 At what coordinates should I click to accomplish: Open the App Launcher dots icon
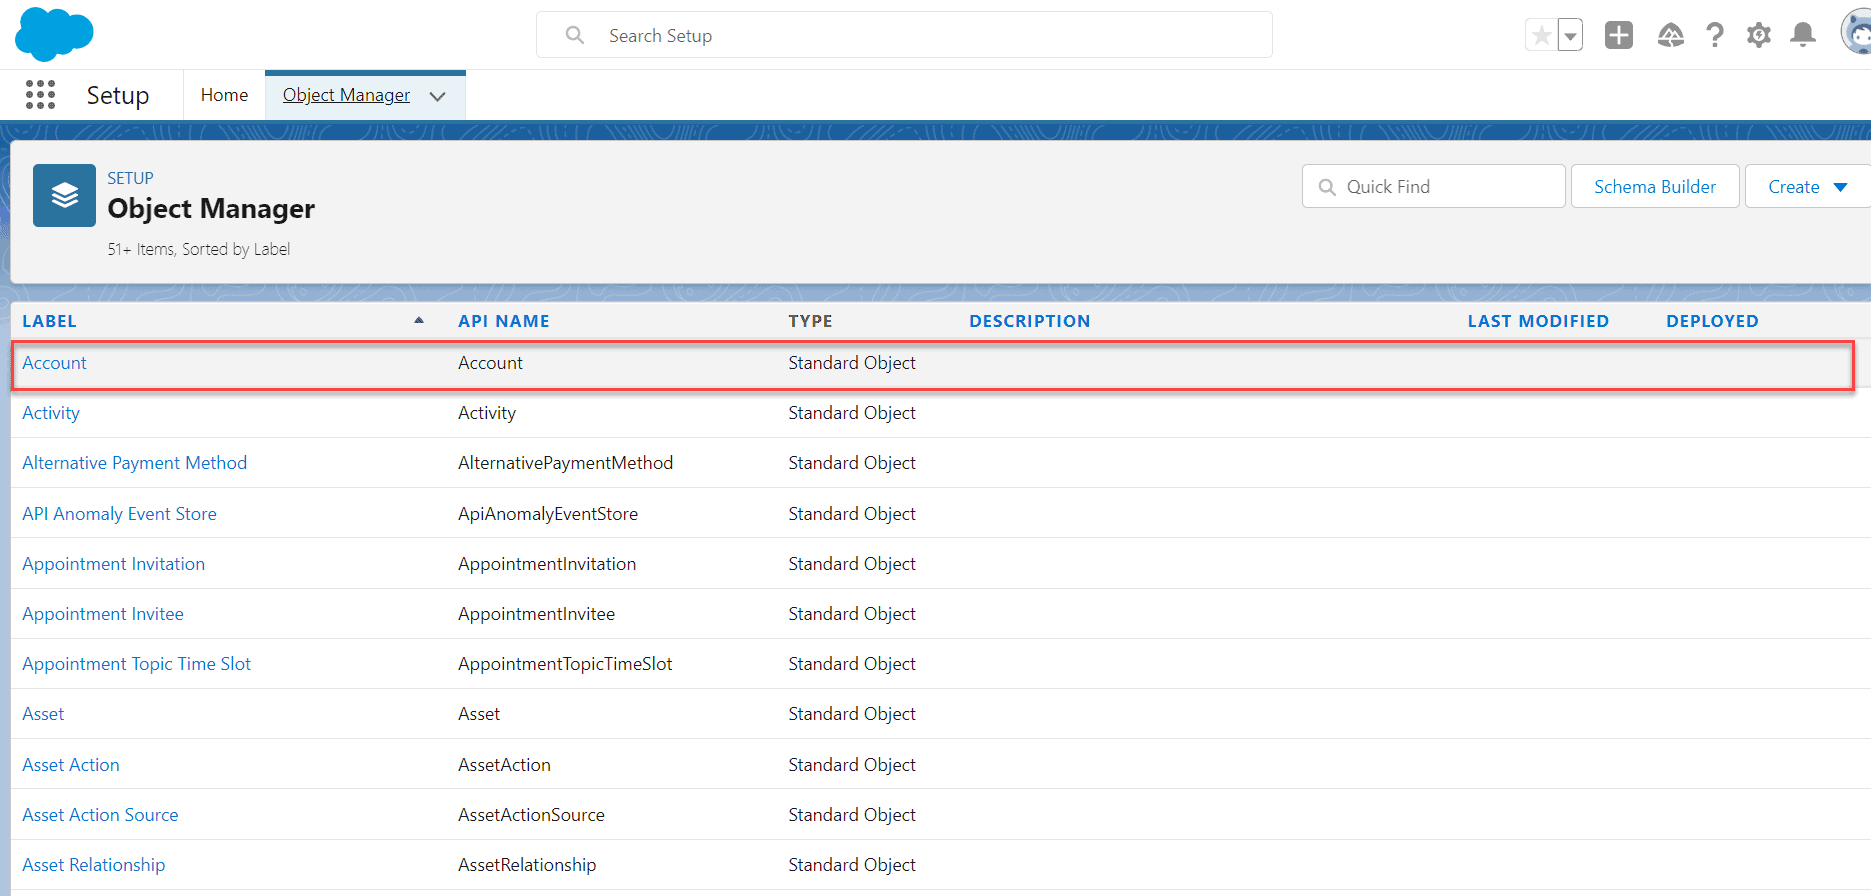tap(40, 95)
